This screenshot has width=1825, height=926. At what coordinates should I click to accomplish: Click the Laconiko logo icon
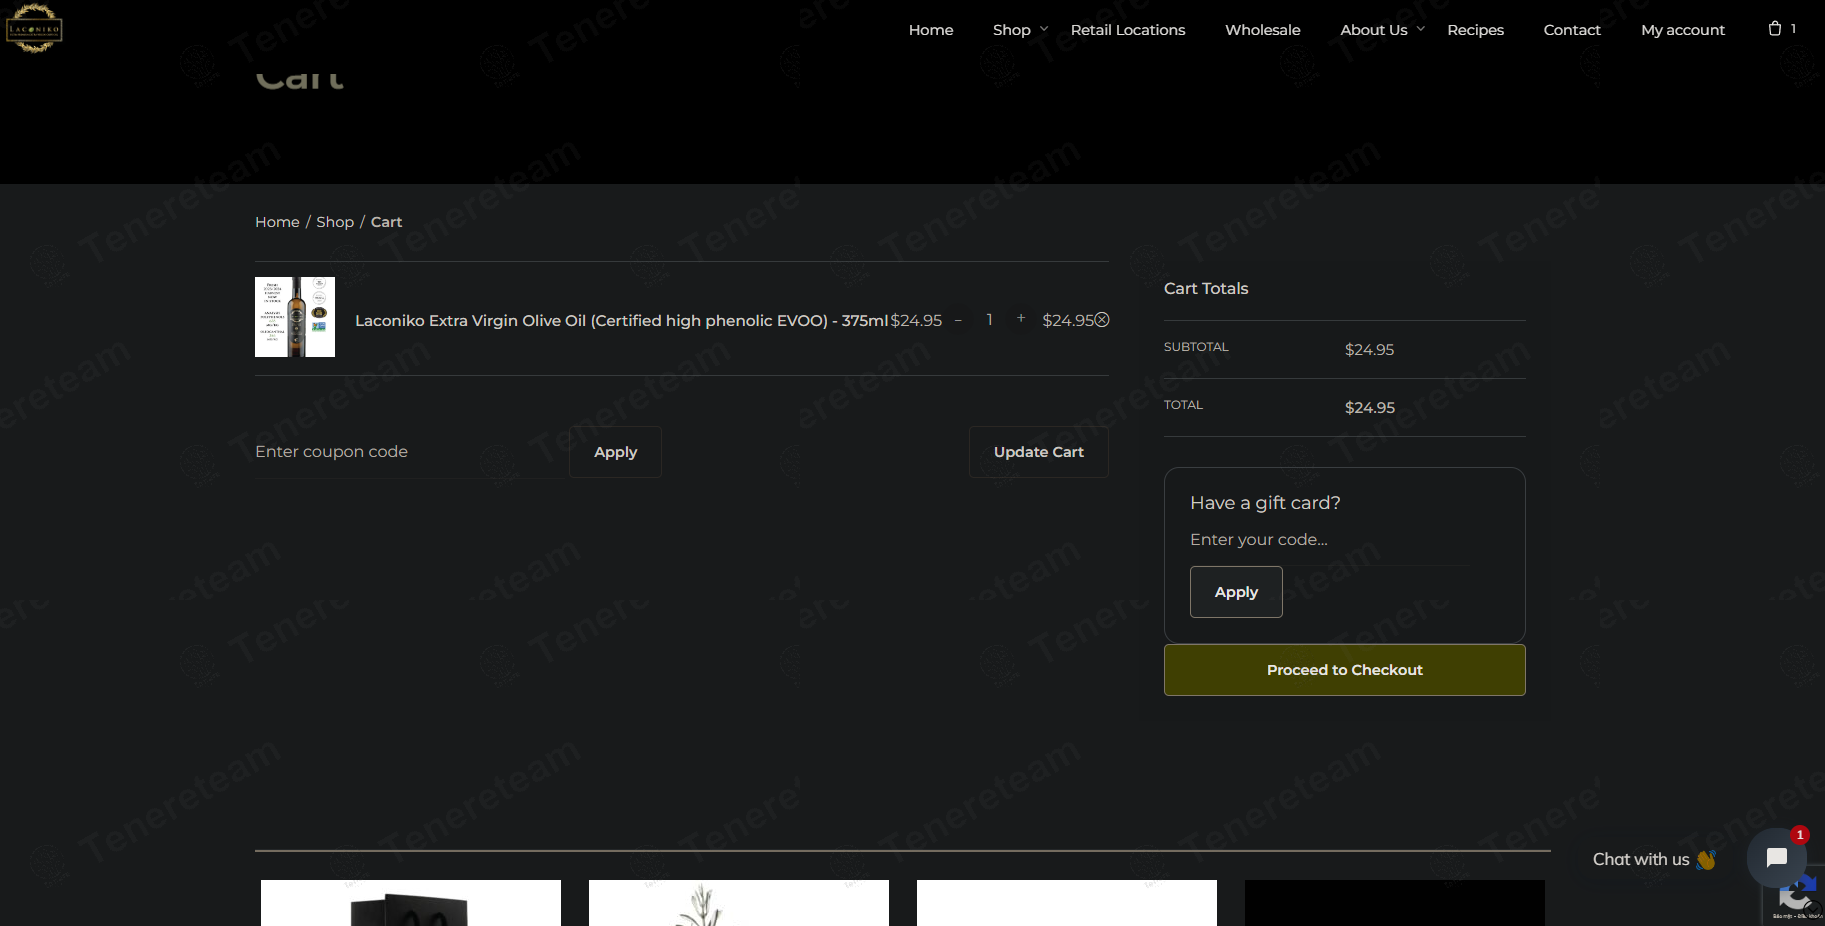point(34,28)
